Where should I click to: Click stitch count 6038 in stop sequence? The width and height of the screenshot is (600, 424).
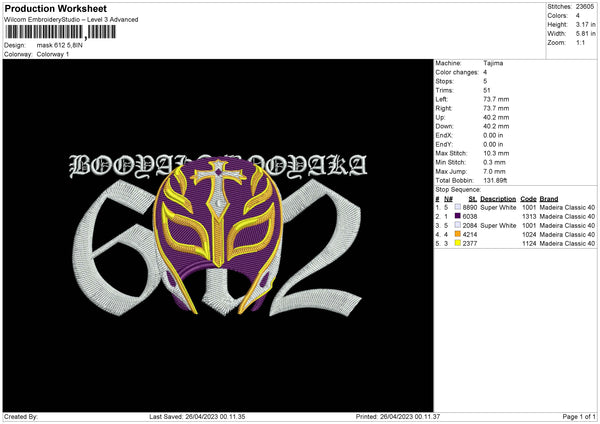coord(470,216)
